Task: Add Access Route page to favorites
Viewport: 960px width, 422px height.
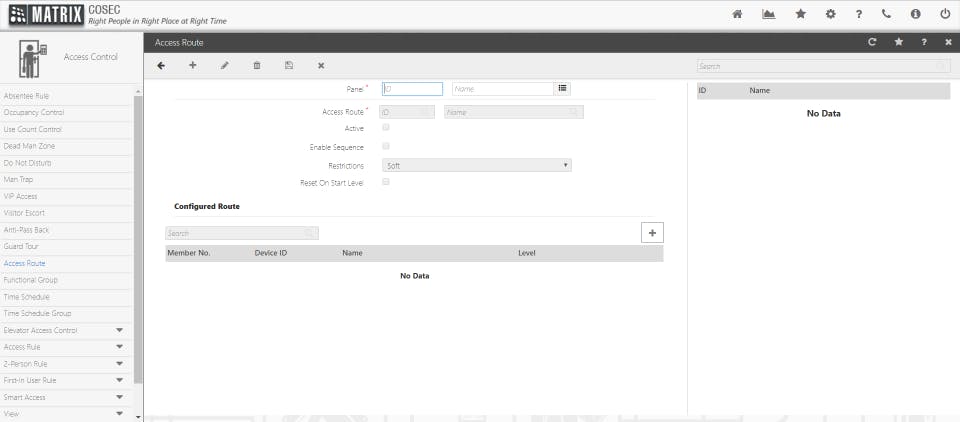Action: (899, 42)
